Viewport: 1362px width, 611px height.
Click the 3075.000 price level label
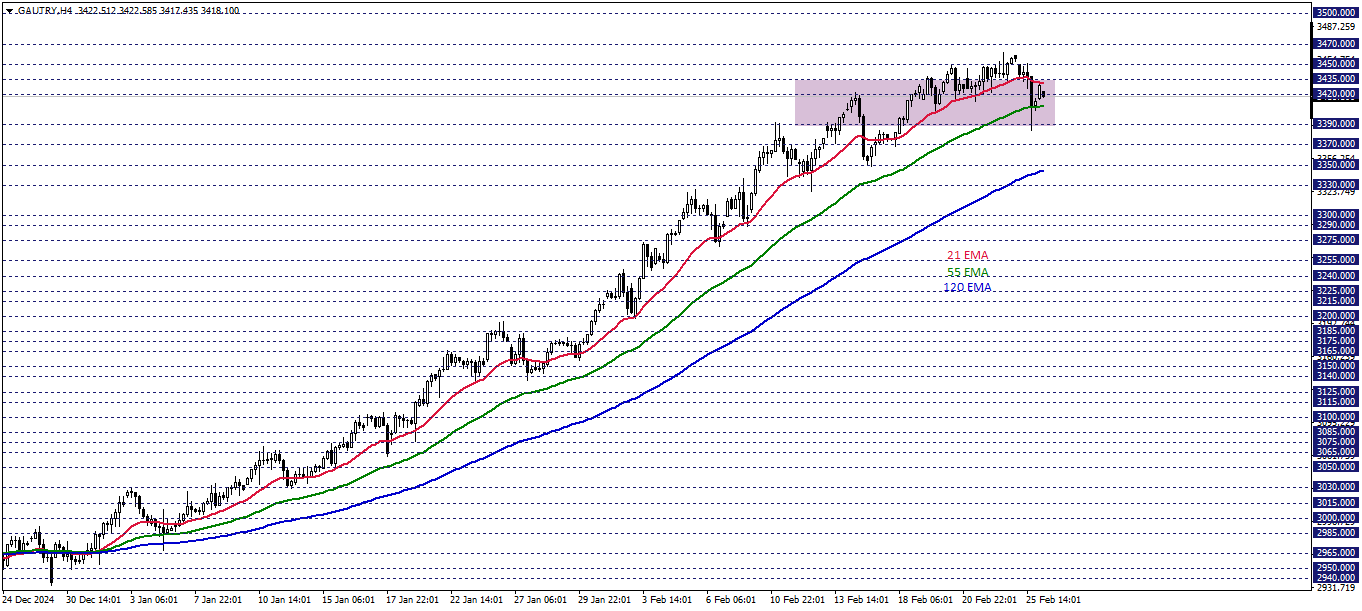1336,442
